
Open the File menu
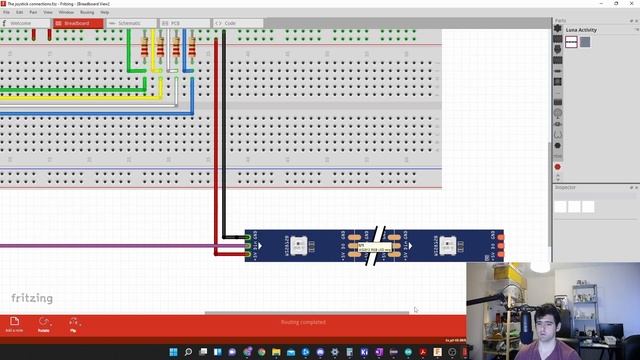click(x=6, y=12)
